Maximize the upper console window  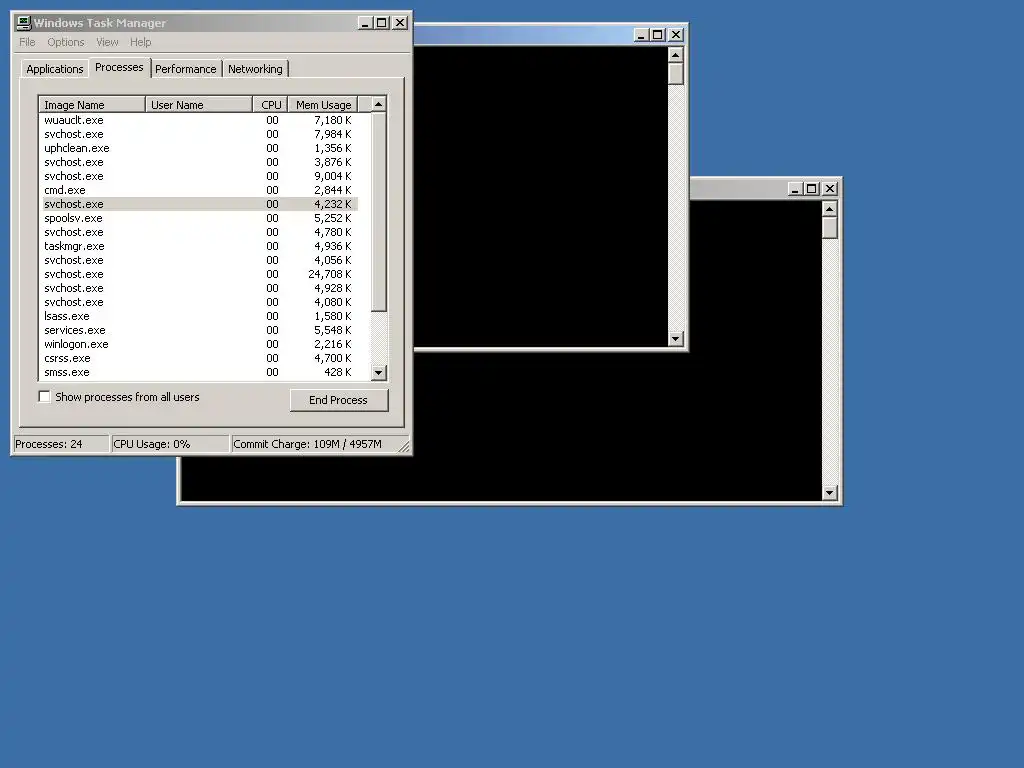pyautogui.click(x=658, y=35)
